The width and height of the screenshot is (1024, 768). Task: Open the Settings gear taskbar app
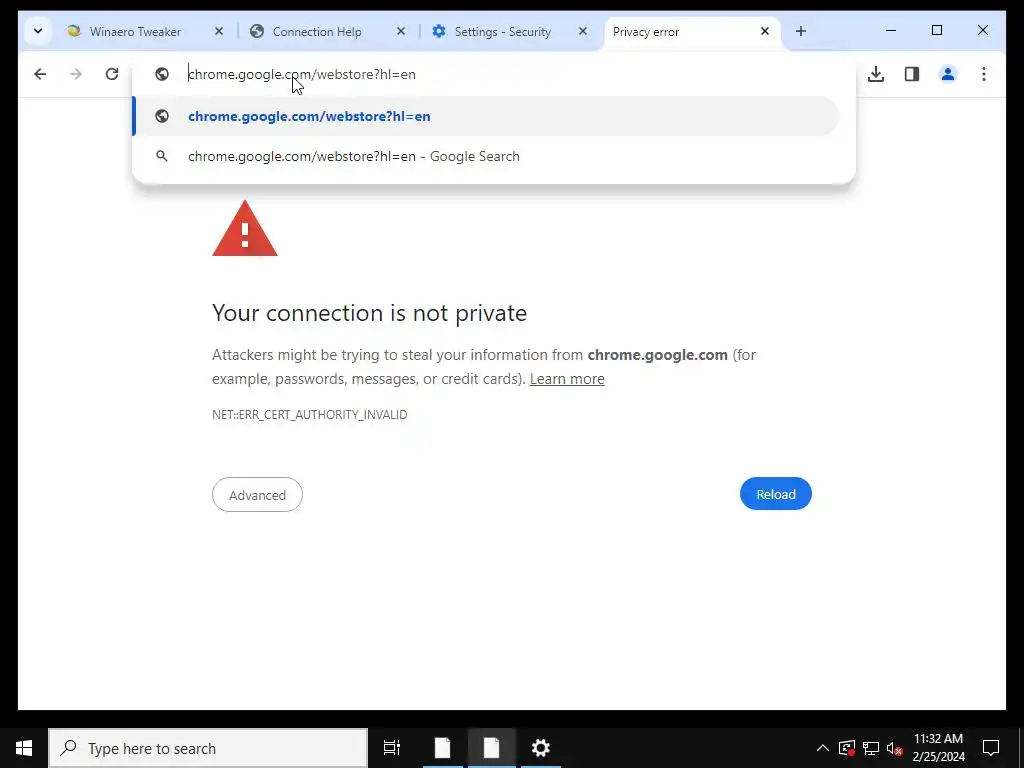click(541, 748)
